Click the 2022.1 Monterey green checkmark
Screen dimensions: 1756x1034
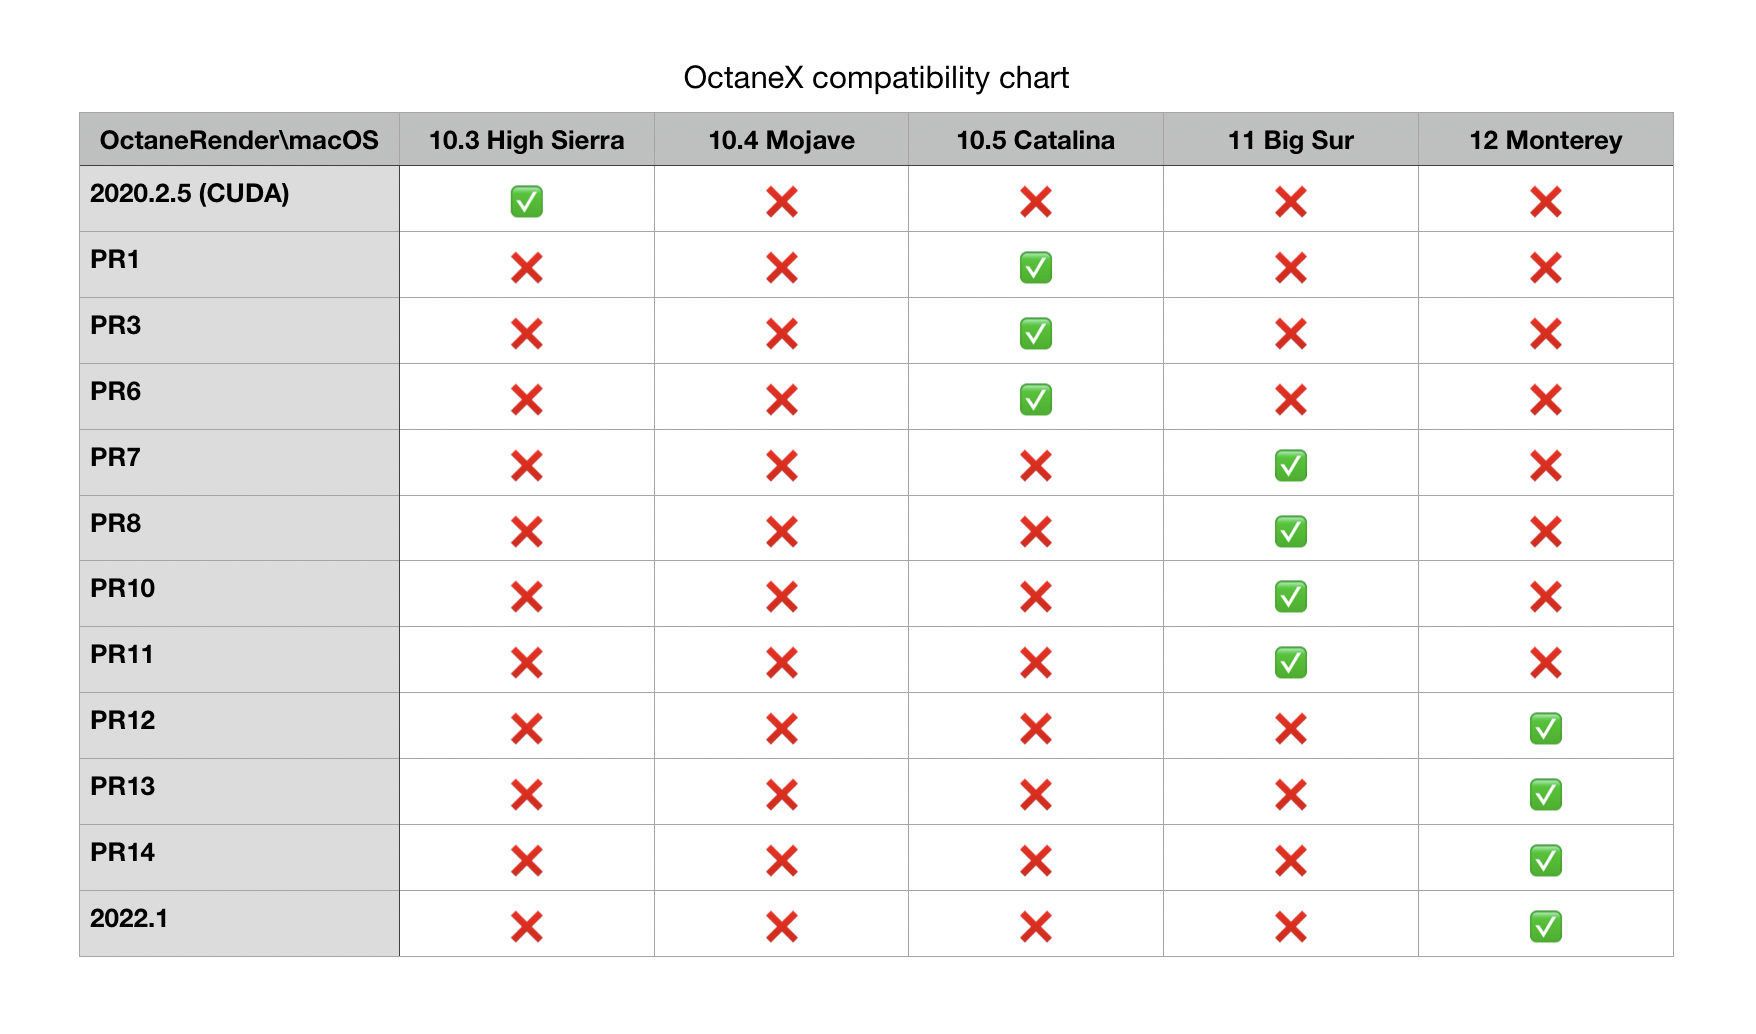pyautogui.click(x=1545, y=927)
